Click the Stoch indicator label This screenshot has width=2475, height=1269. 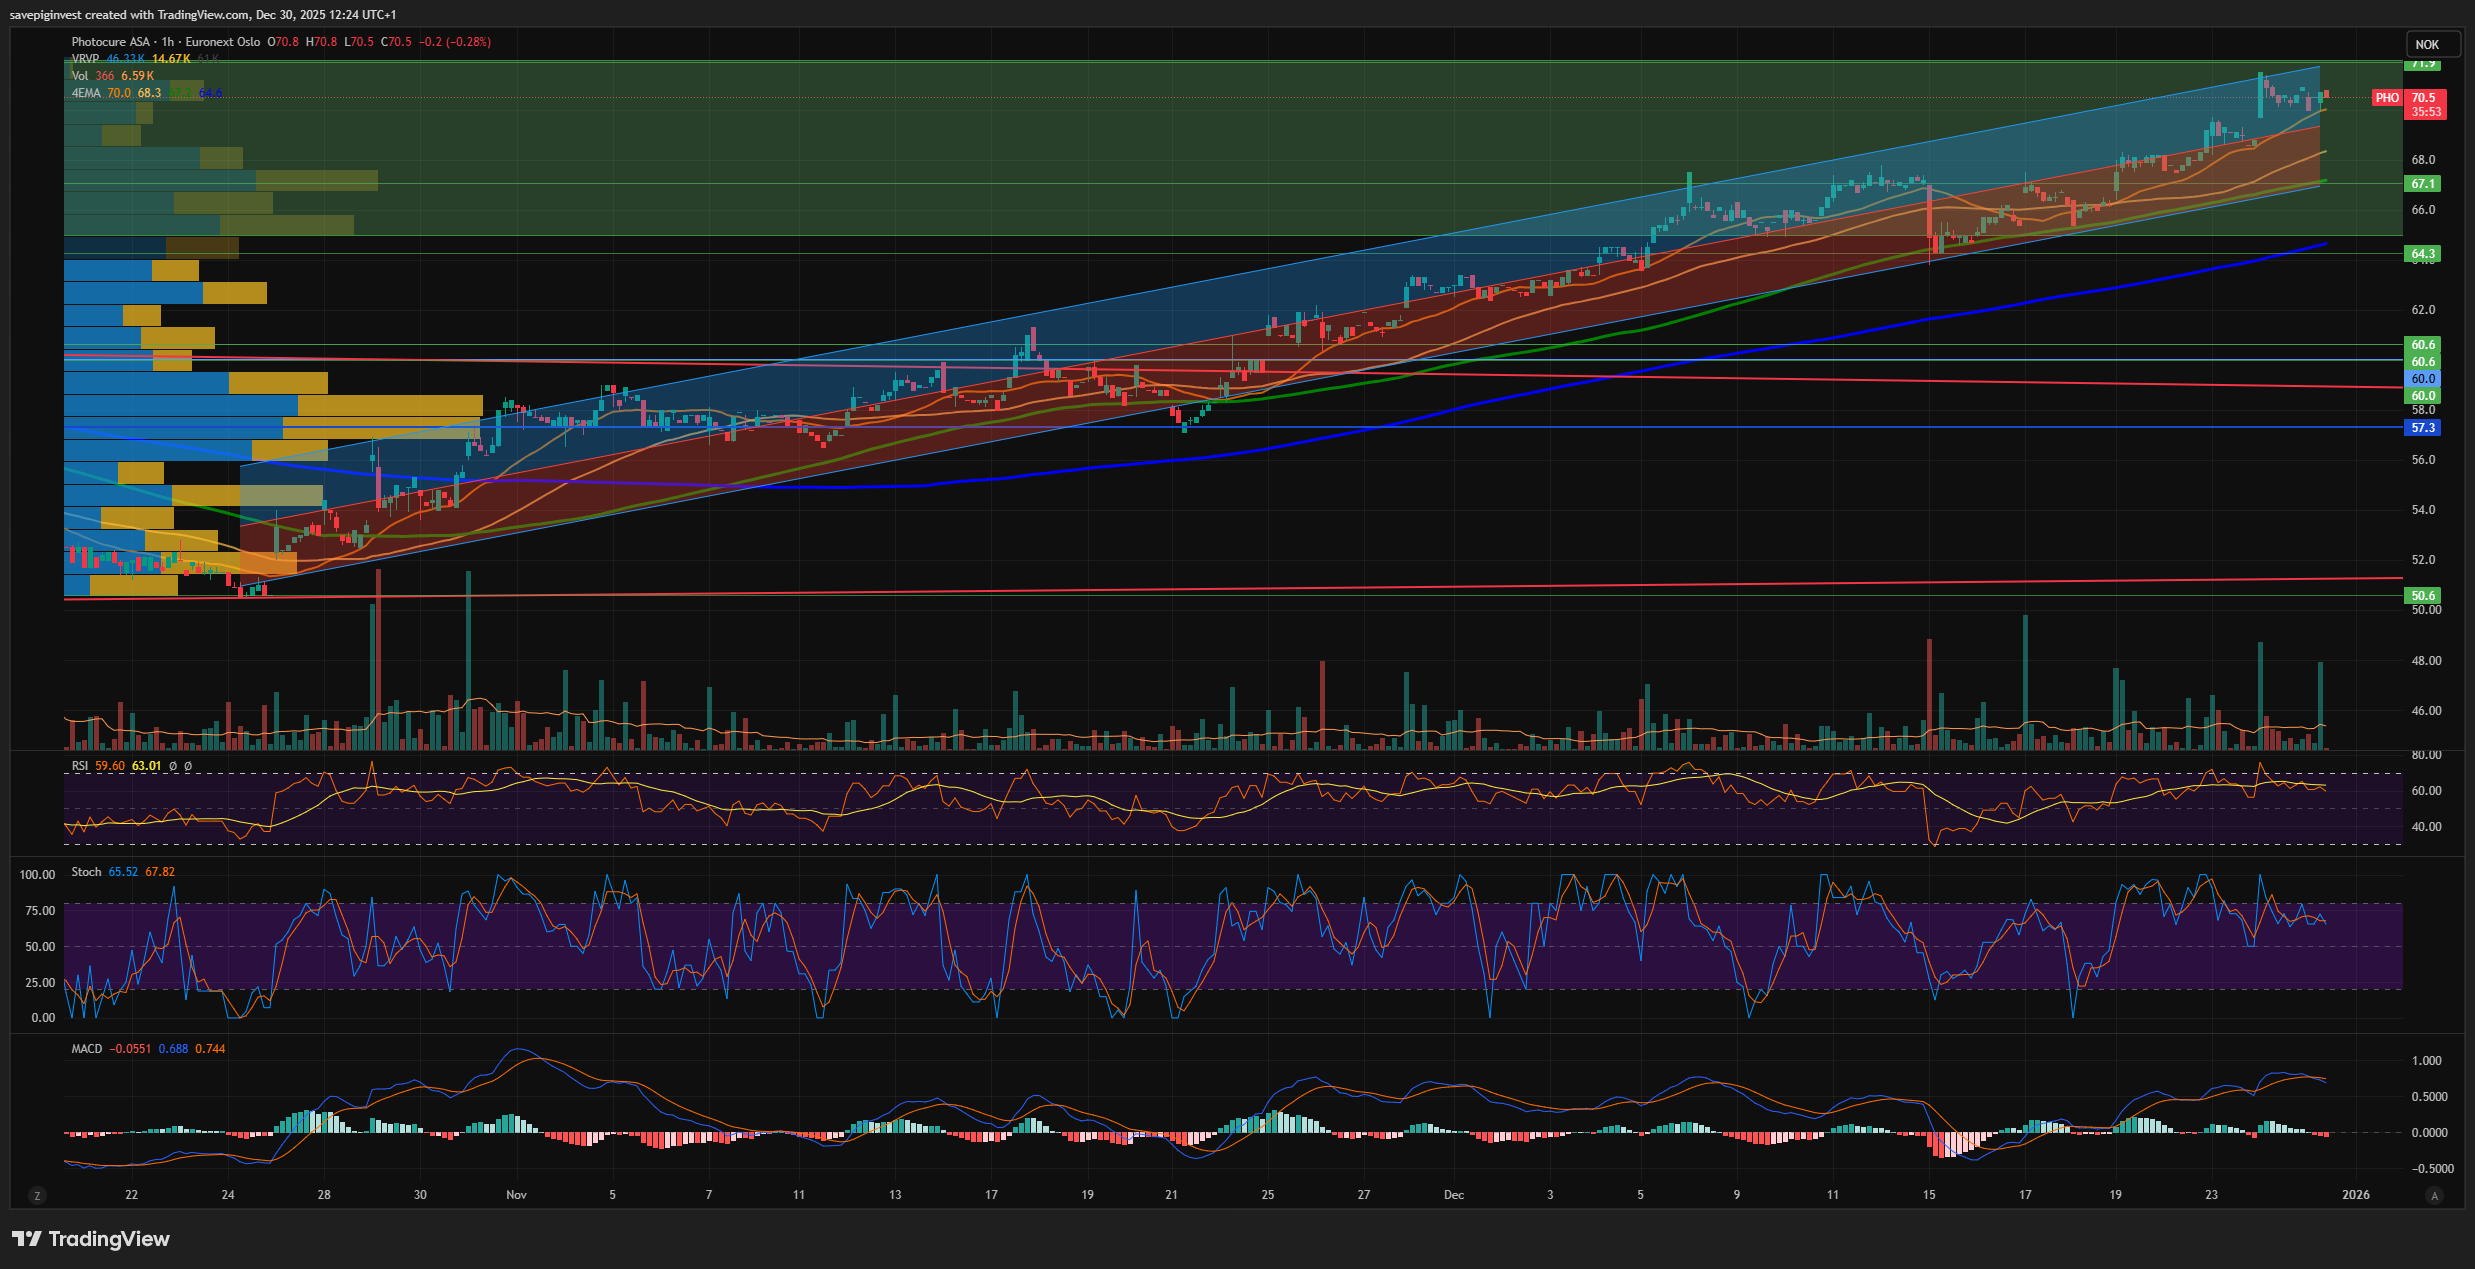[86, 872]
